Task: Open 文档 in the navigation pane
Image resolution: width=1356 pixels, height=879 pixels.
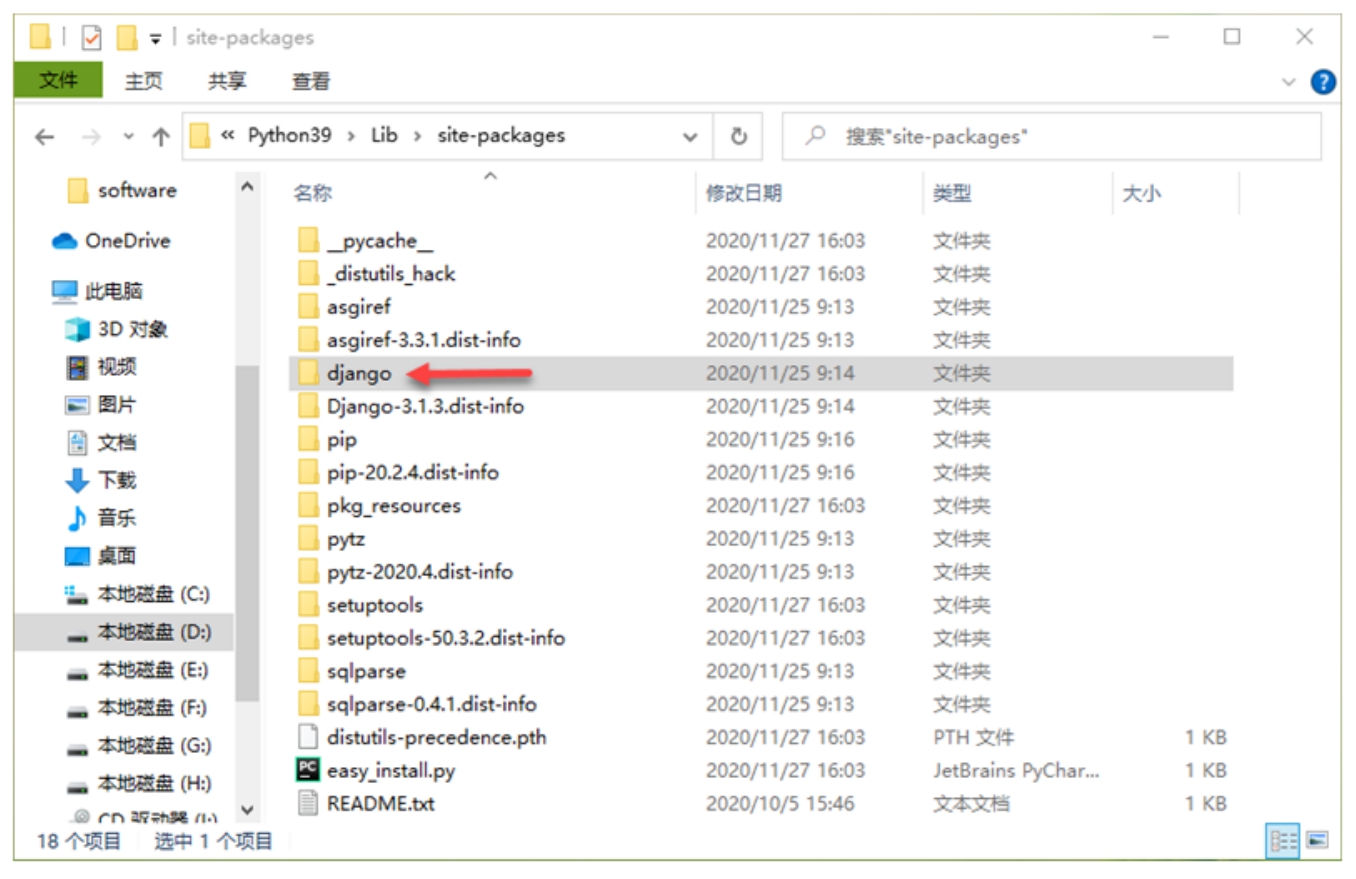Action: (x=101, y=443)
